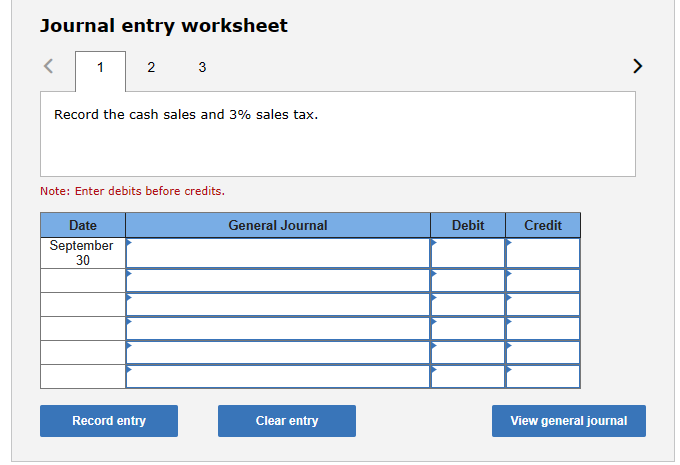This screenshot has height=465, width=680.
Task: Select the Debit cell in September 30 row
Action: (468, 253)
